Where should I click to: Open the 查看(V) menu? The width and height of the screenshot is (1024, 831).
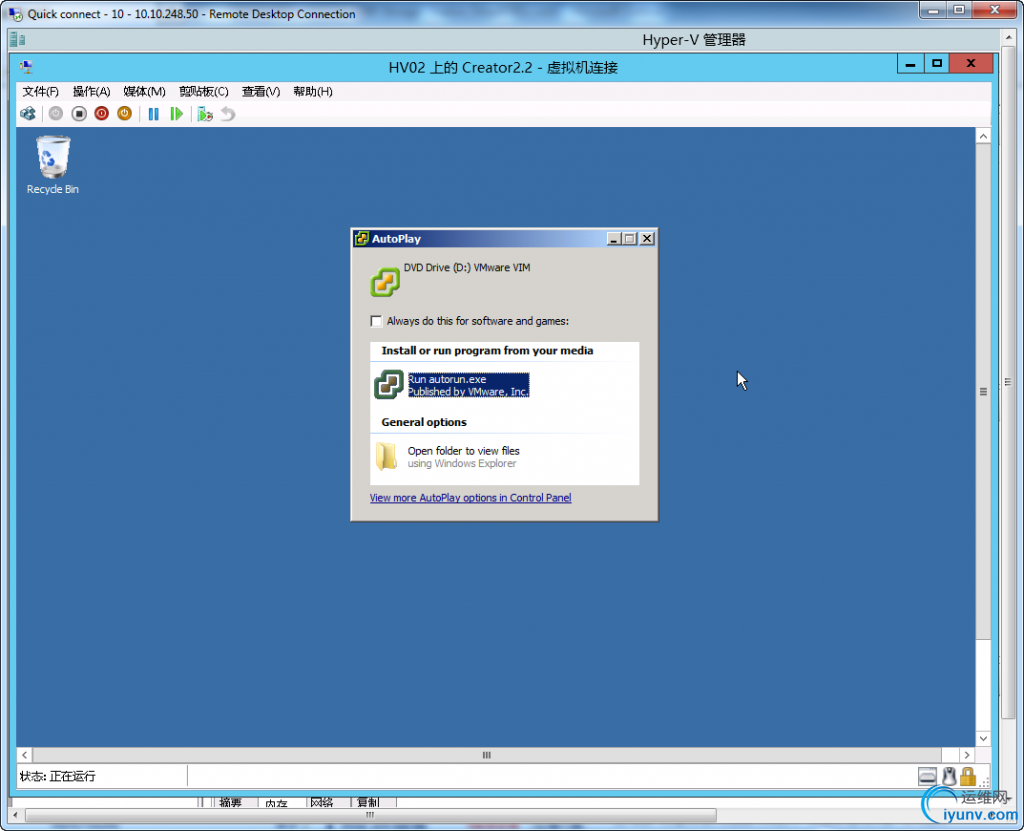(x=261, y=91)
